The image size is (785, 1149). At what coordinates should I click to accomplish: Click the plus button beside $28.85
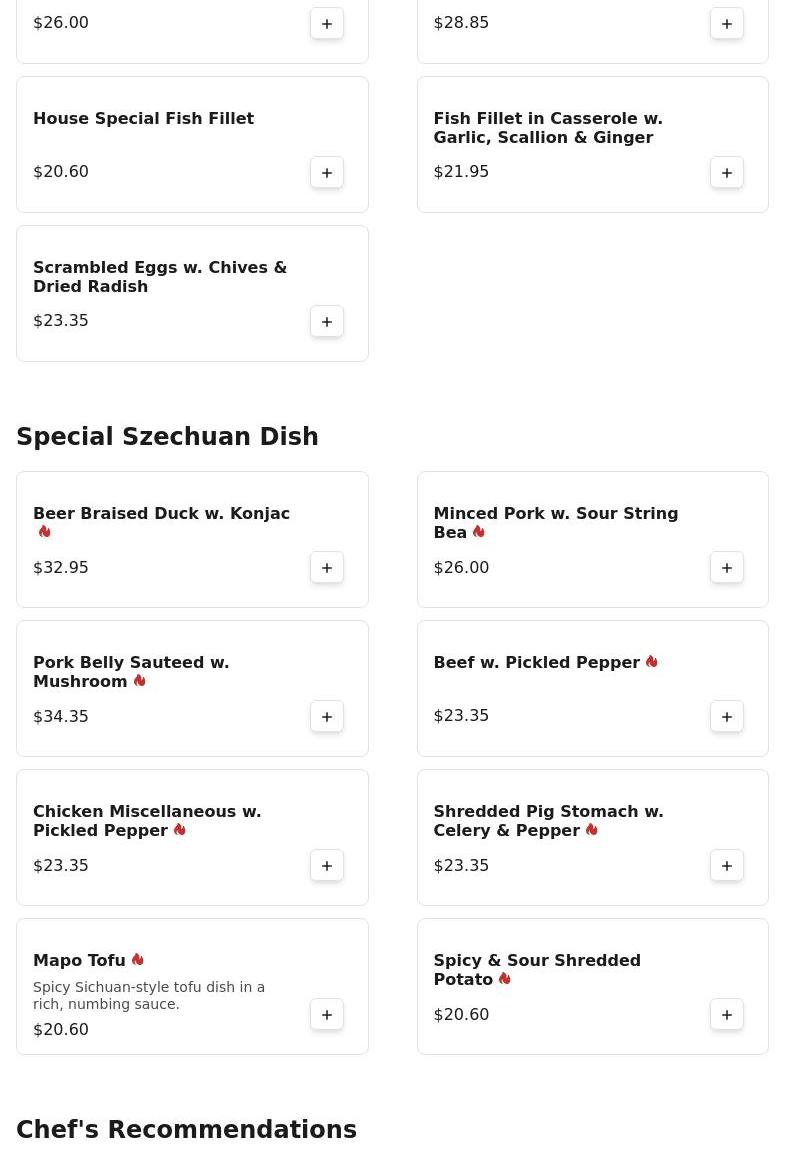[727, 23]
